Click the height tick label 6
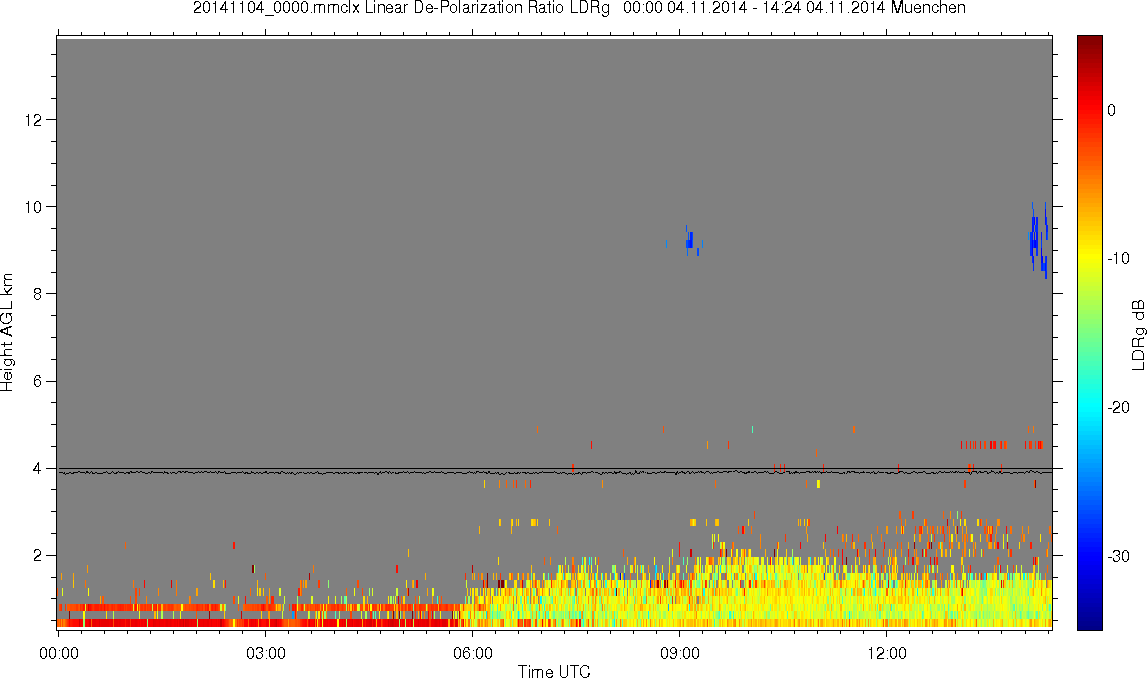The image size is (1147, 678). click(36, 381)
